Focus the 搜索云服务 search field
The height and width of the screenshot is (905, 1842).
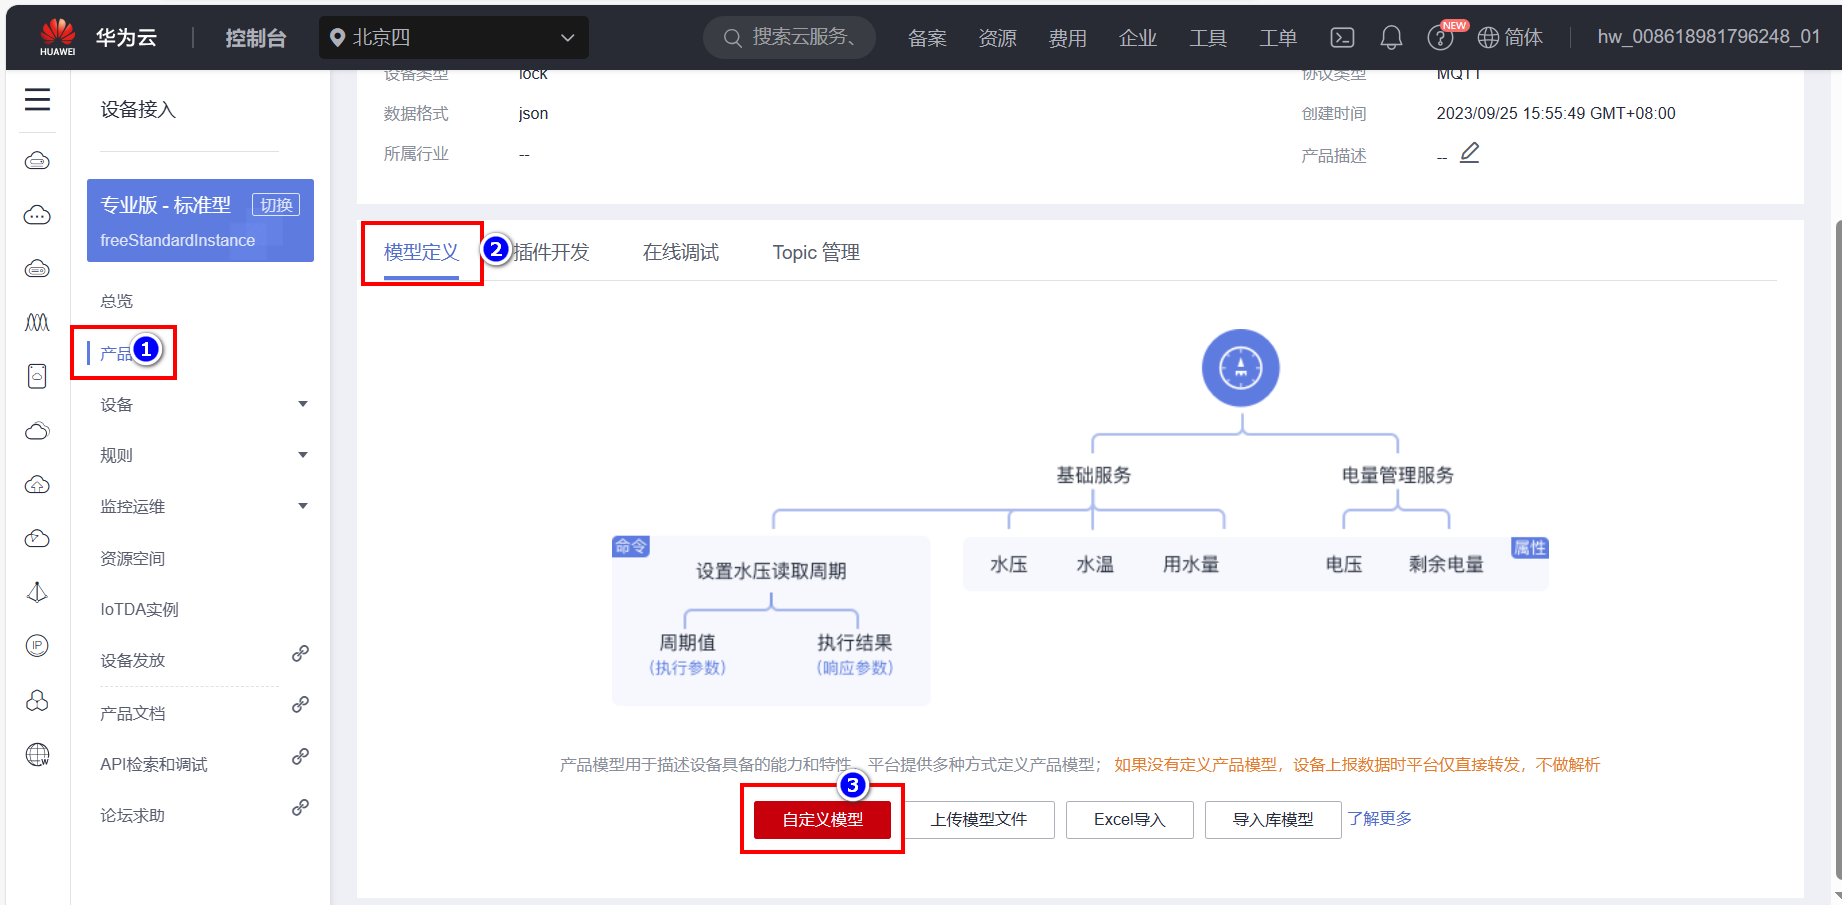pyautogui.click(x=790, y=37)
